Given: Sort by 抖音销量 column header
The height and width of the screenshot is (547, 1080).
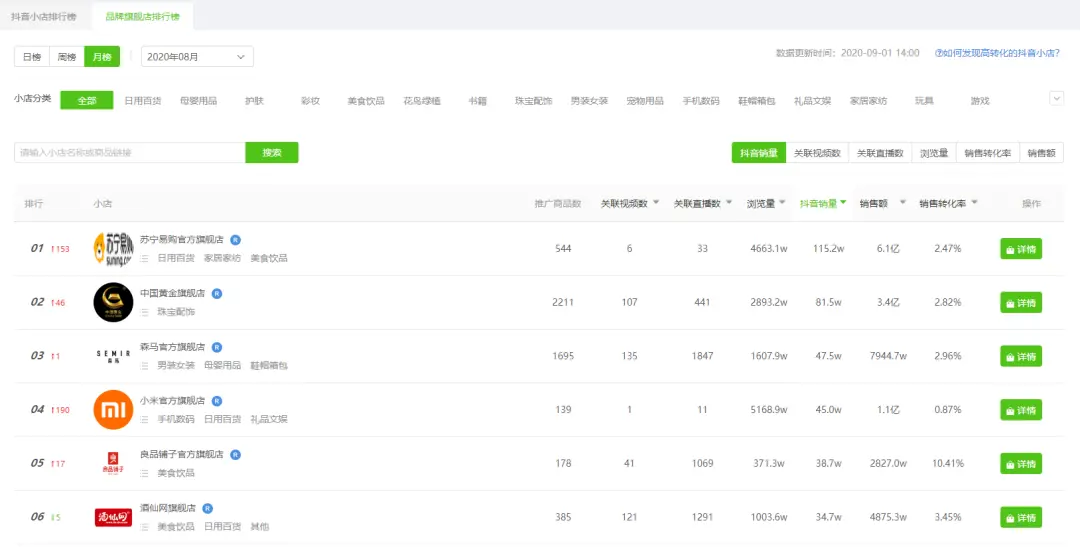Looking at the screenshot, I should click(822, 204).
